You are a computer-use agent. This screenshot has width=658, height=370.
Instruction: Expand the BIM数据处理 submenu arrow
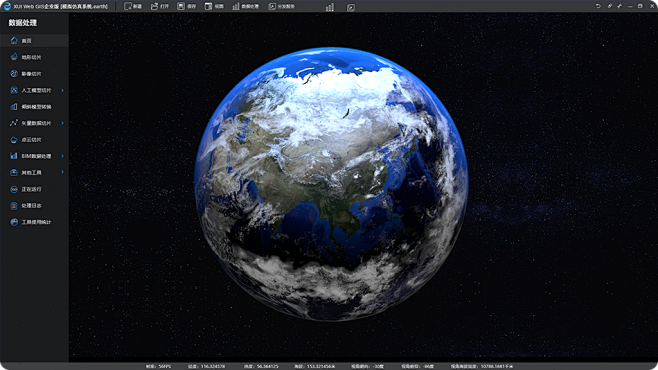click(63, 156)
